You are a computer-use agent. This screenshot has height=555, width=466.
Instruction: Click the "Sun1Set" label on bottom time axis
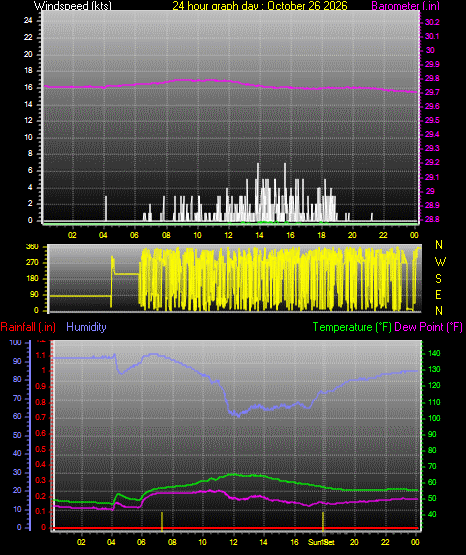[x=321, y=542]
